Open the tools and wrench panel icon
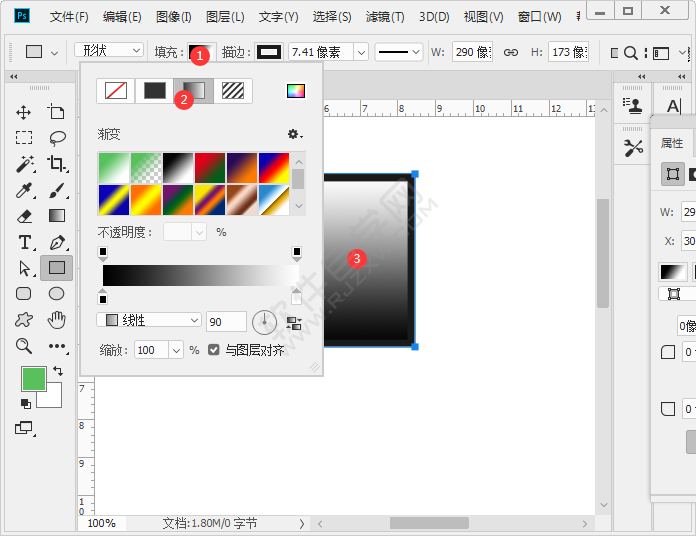This screenshot has height=536, width=696. (633, 148)
